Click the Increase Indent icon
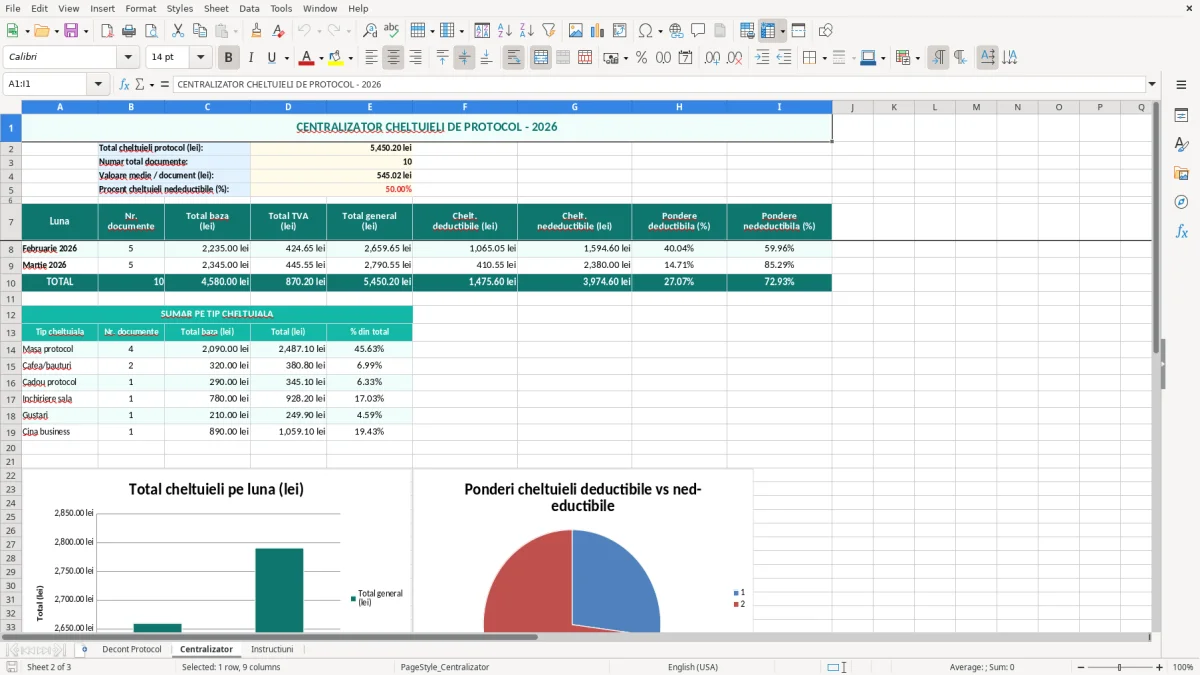The width and height of the screenshot is (1200, 675). point(762,58)
